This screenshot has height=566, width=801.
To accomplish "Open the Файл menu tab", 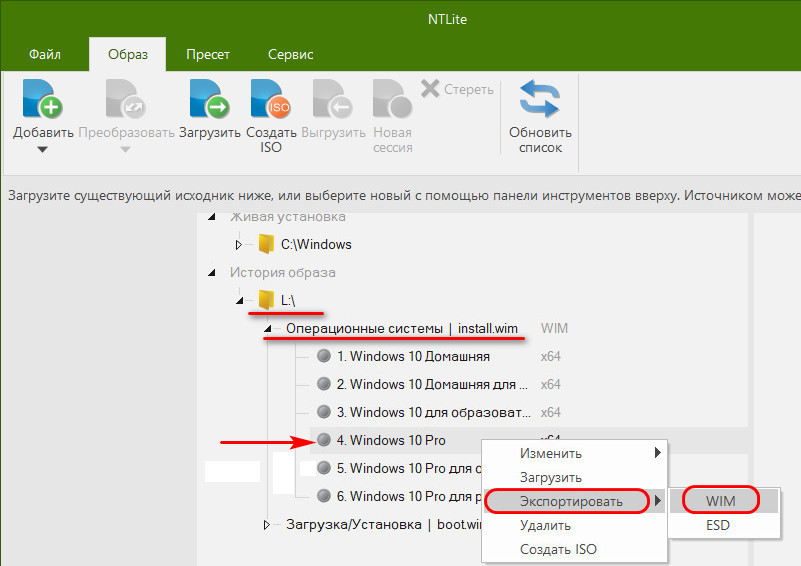I will coord(44,54).
